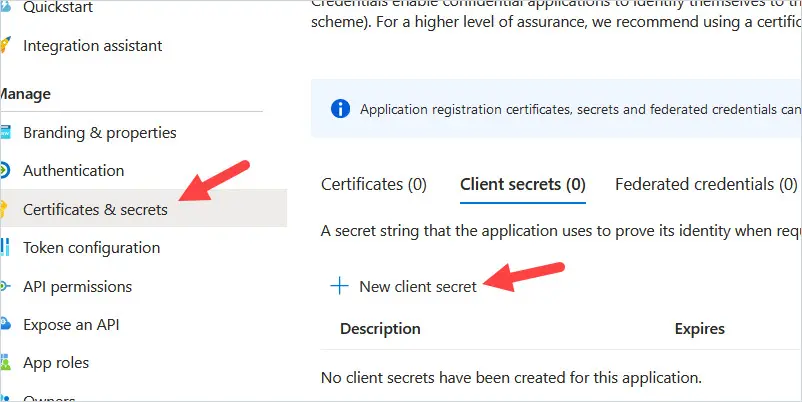Click the Authentication sidebar icon
The image size is (802, 402).
click(x=5, y=170)
